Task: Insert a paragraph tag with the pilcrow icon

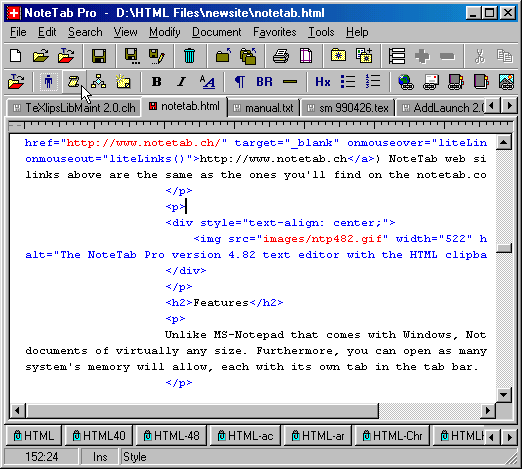Action: click(x=240, y=81)
